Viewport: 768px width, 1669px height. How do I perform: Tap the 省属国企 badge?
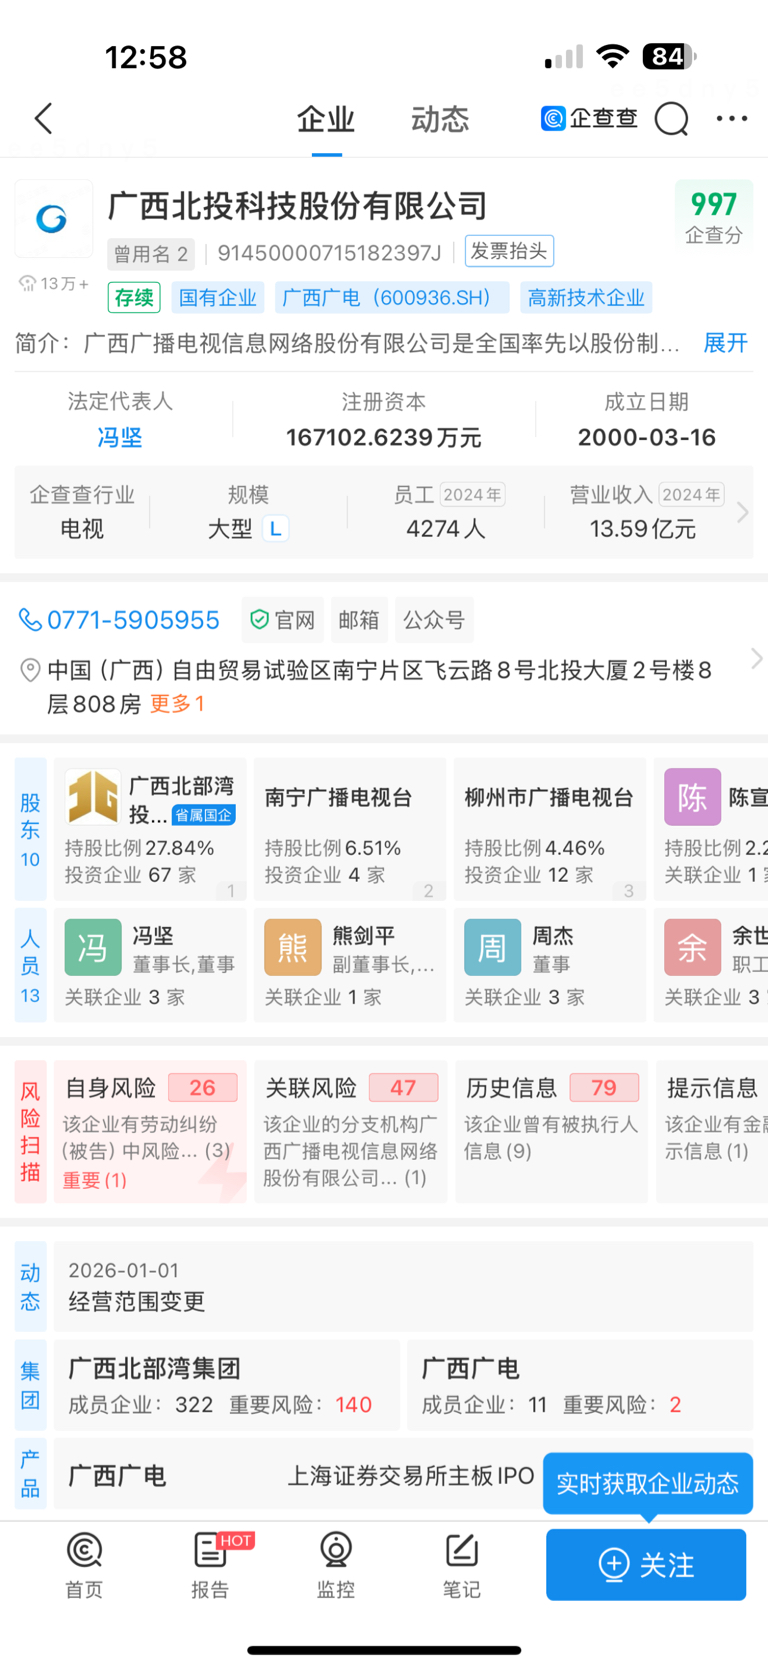click(204, 815)
